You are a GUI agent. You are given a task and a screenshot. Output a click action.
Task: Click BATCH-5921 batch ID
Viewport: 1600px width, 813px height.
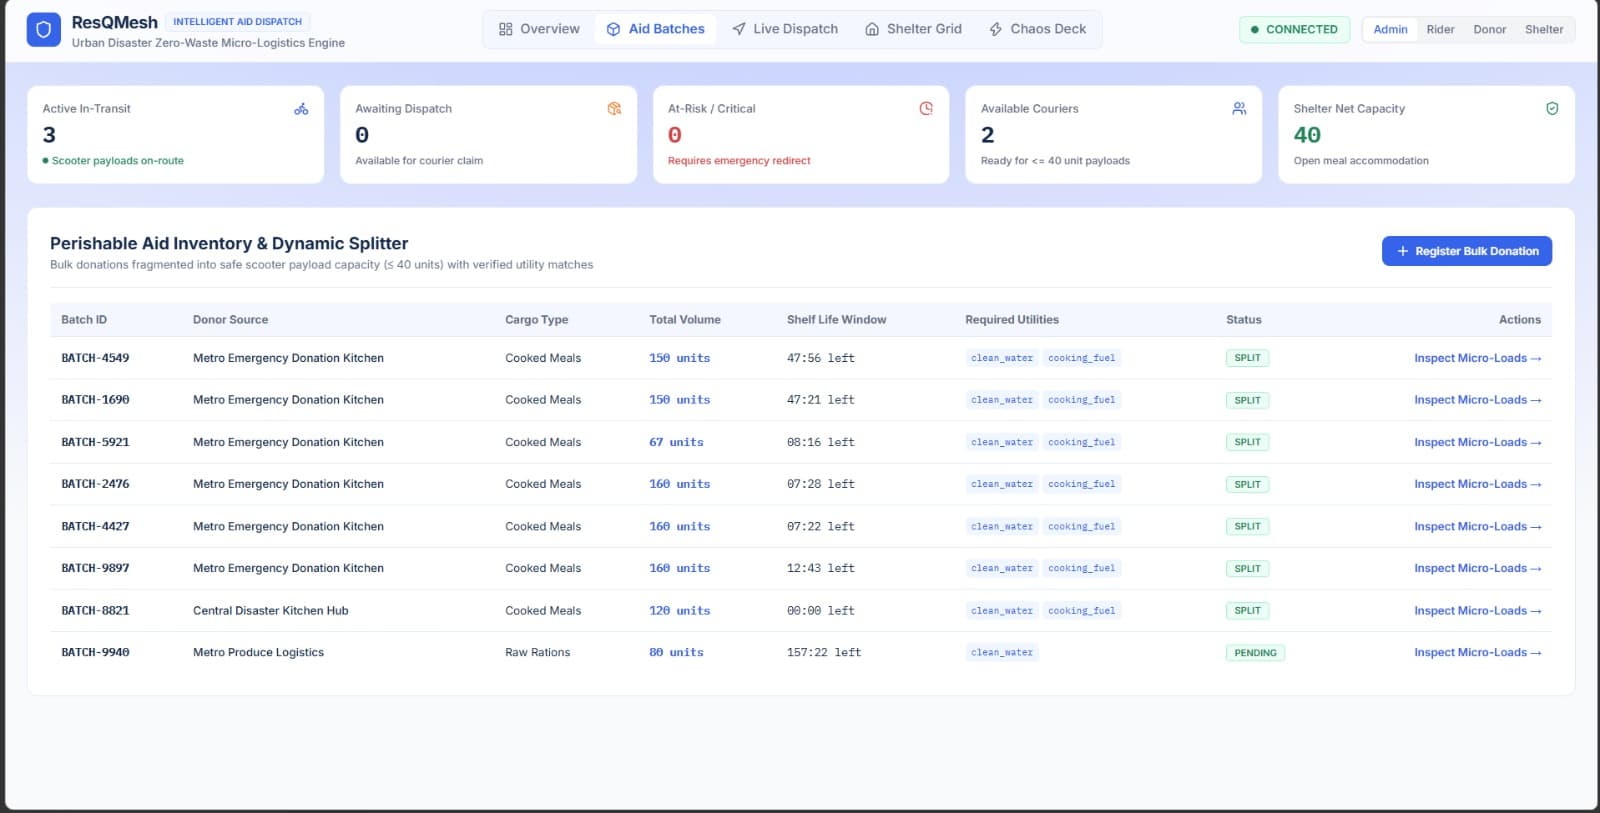95,442
